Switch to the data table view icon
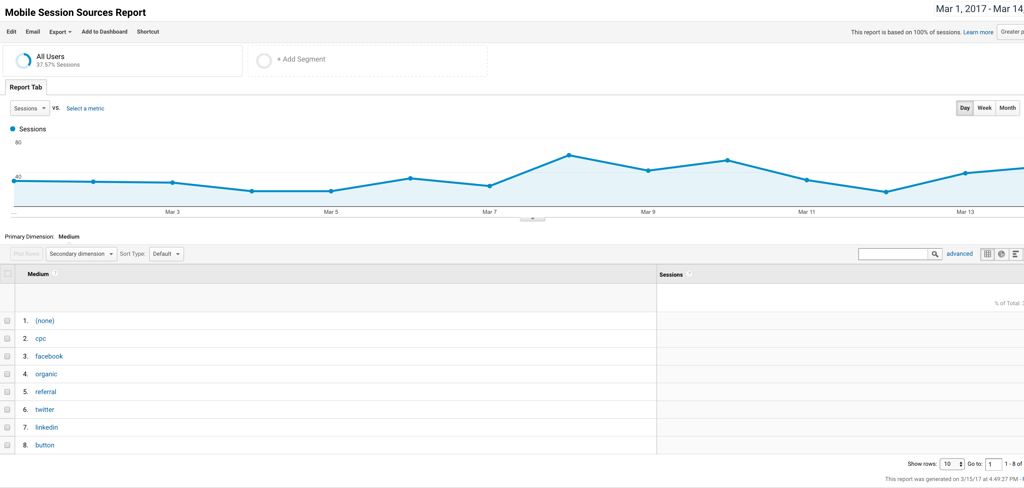This screenshot has width=1024, height=488. [987, 254]
